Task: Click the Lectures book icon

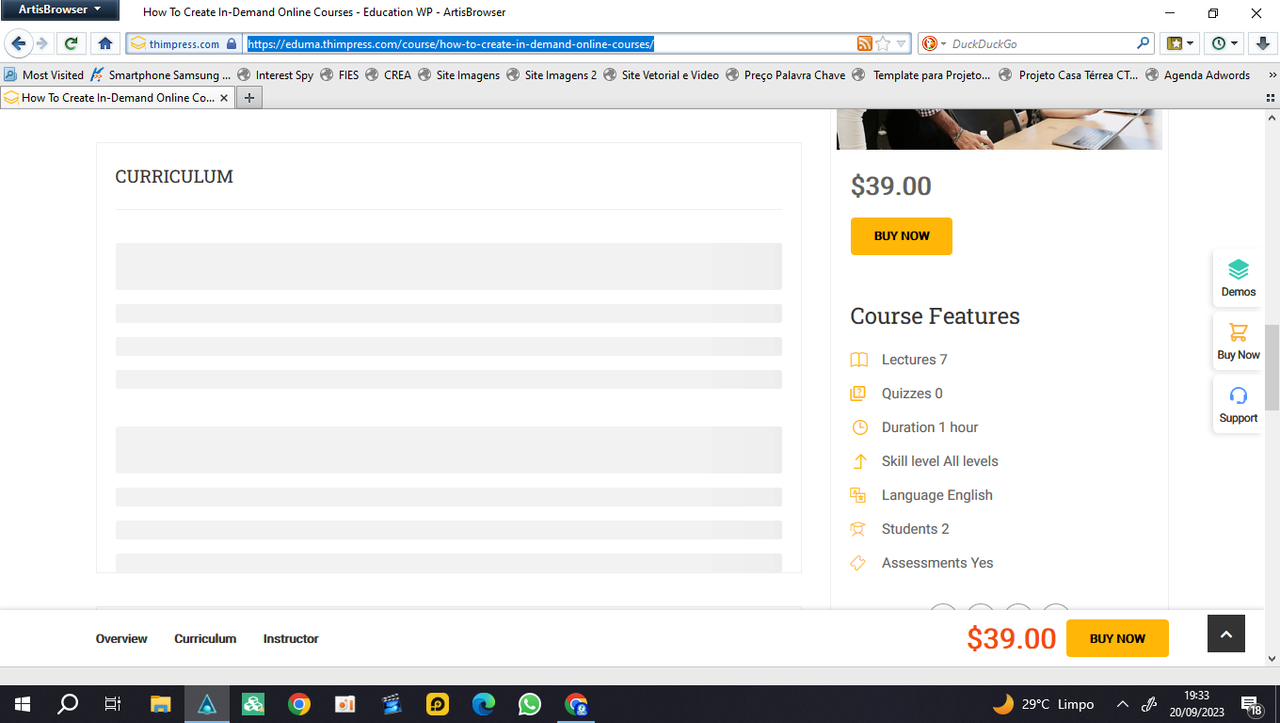Action: click(859, 360)
